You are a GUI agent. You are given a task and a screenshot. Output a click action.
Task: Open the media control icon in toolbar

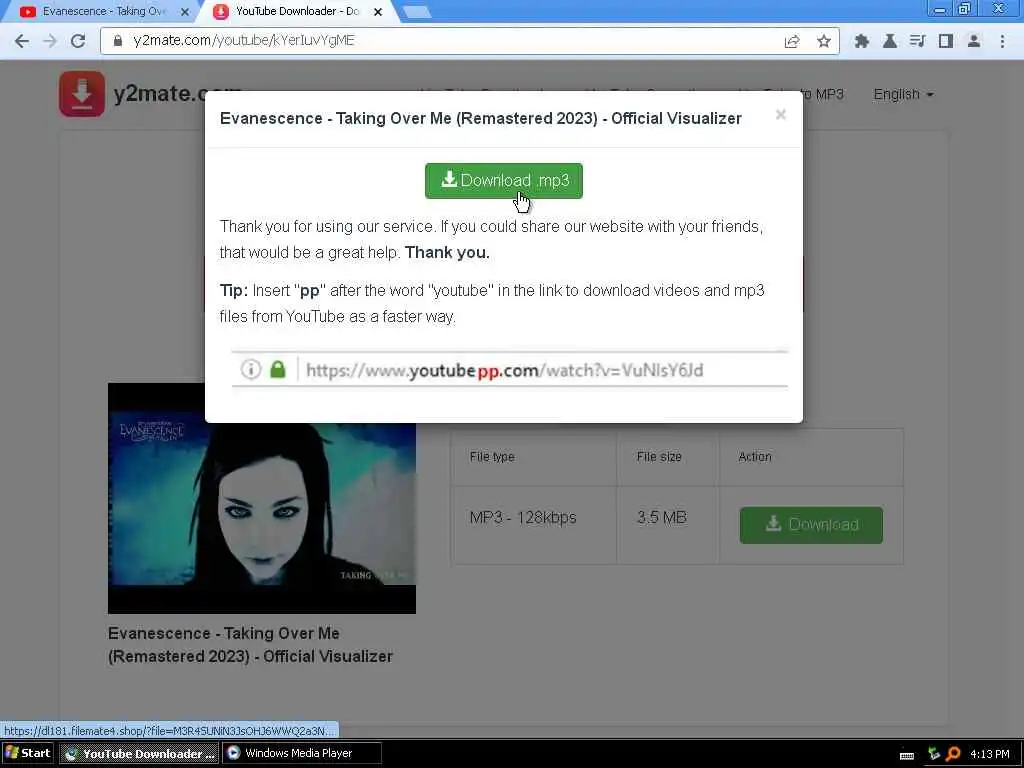pyautogui.click(x=918, y=41)
